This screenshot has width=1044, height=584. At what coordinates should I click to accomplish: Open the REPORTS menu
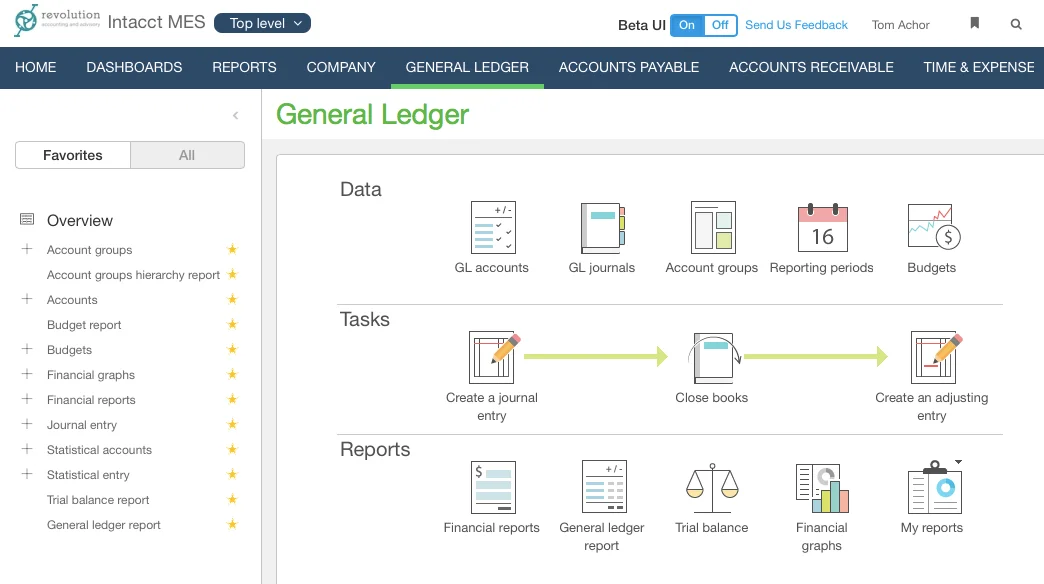(x=244, y=67)
